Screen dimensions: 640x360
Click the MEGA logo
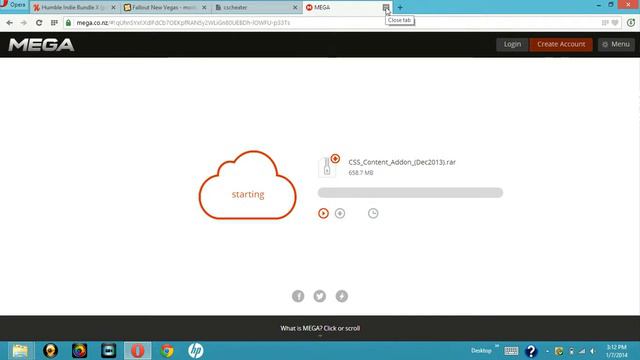tap(41, 44)
